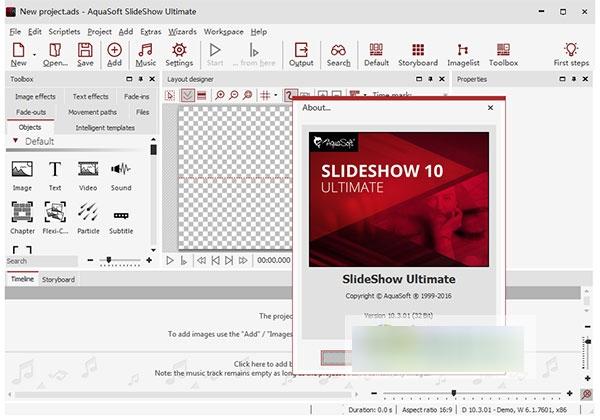Open Settings gear in toolbar

tap(179, 50)
